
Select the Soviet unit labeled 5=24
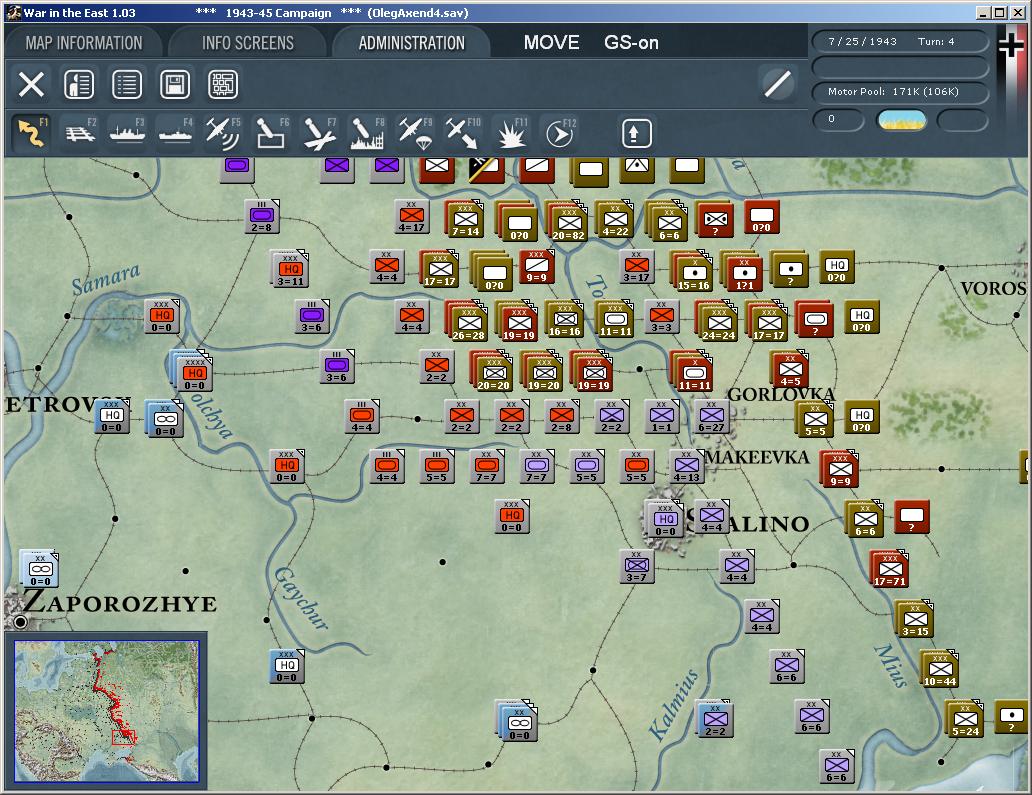(964, 719)
